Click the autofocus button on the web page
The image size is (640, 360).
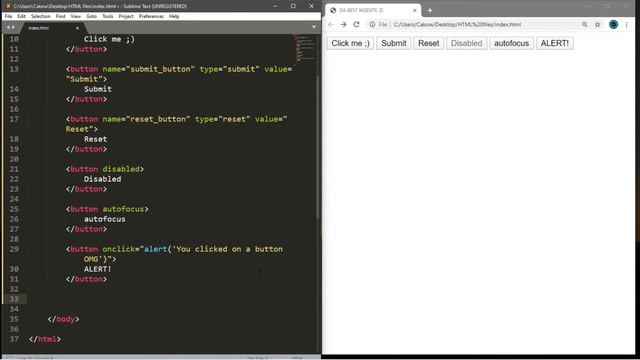coord(511,43)
